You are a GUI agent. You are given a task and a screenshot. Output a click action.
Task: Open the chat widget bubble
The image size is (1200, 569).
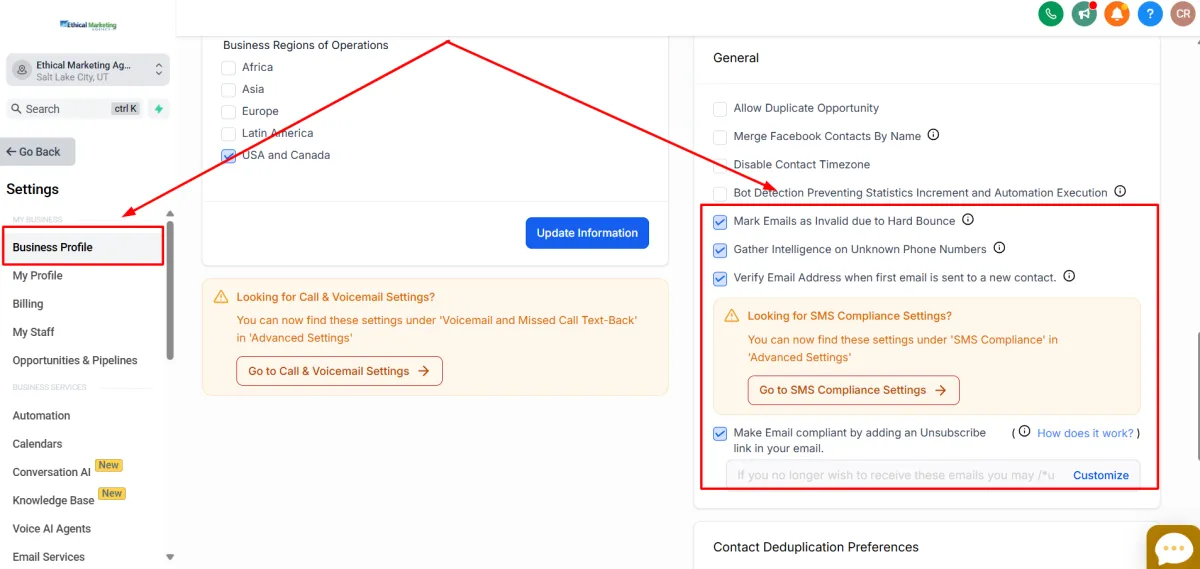[x=1171, y=548]
